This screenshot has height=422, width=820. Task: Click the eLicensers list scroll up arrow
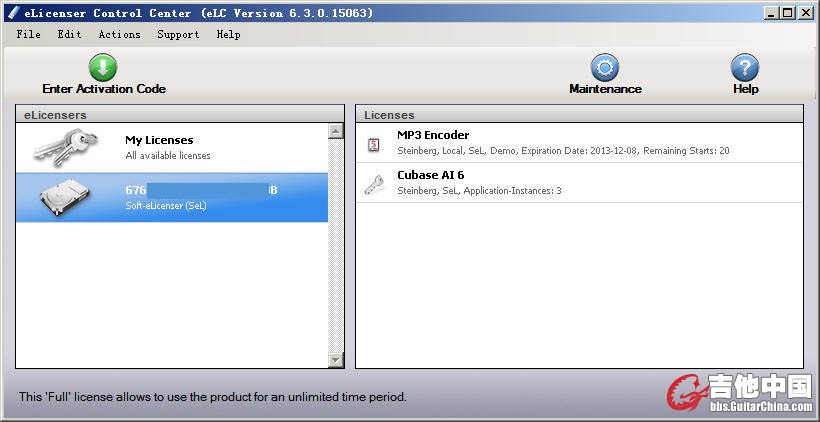pos(335,131)
